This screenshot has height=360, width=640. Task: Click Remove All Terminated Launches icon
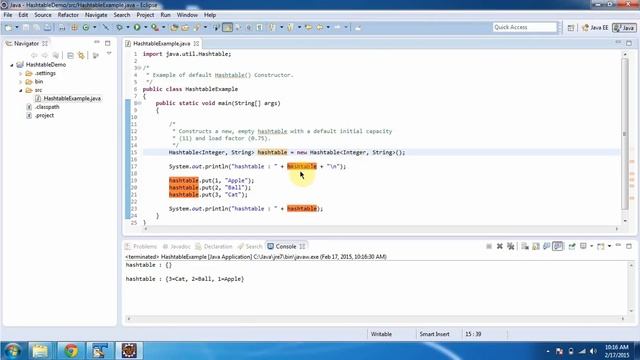click(510, 246)
